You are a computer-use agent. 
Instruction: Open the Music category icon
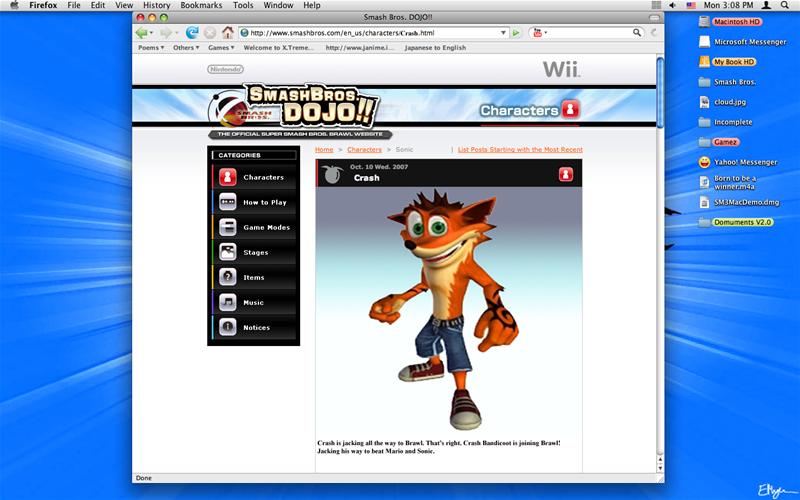click(x=228, y=302)
